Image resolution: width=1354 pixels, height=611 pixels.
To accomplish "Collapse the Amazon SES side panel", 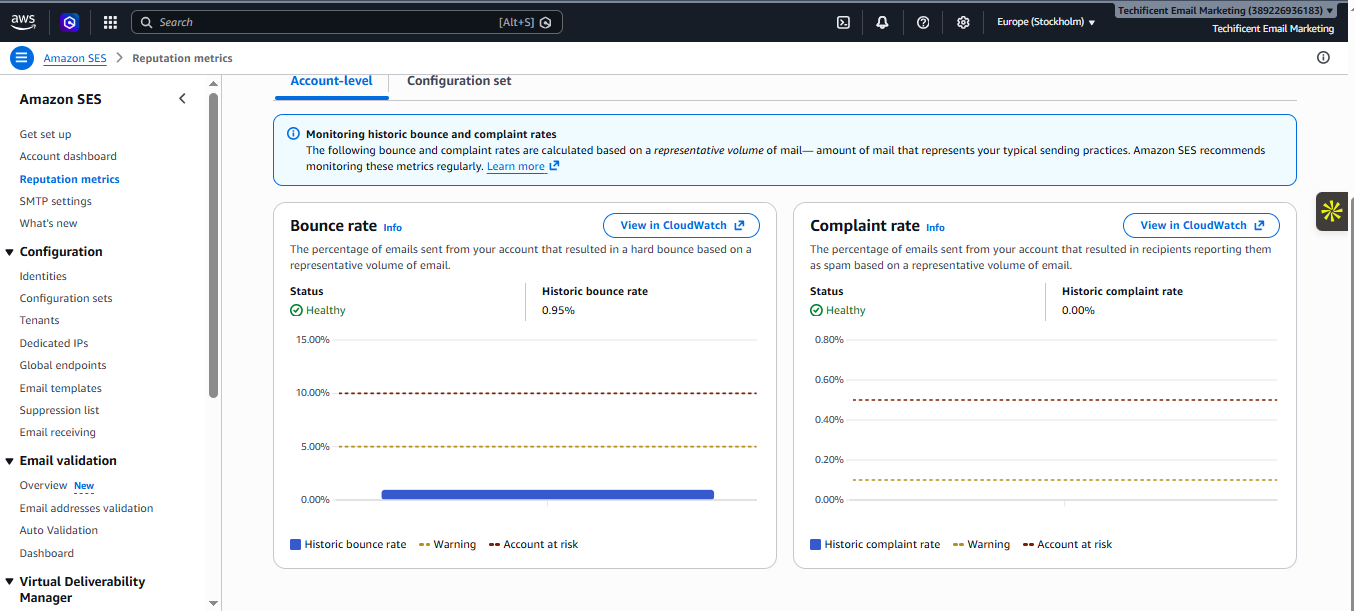I will (182, 98).
